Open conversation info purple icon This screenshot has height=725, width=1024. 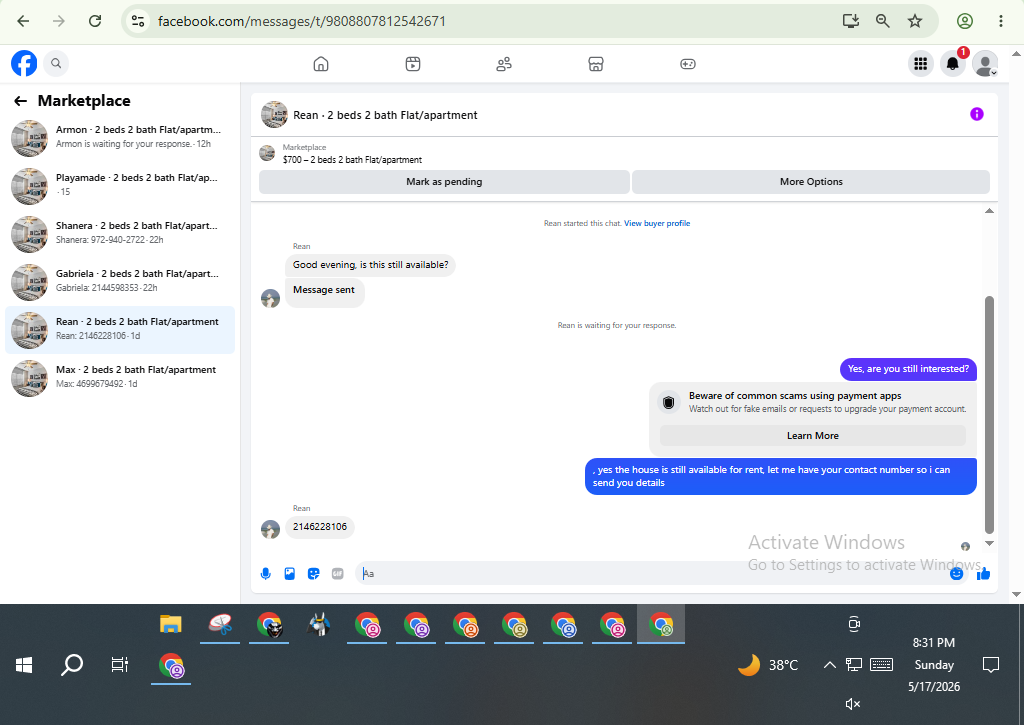click(x=976, y=114)
